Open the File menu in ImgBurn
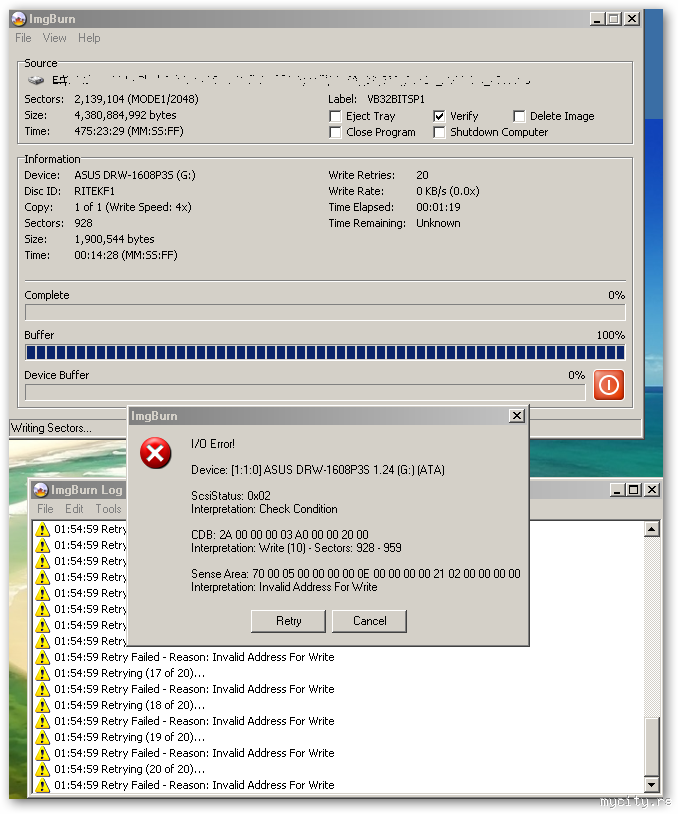Screen dimensions: 678x814 23,38
